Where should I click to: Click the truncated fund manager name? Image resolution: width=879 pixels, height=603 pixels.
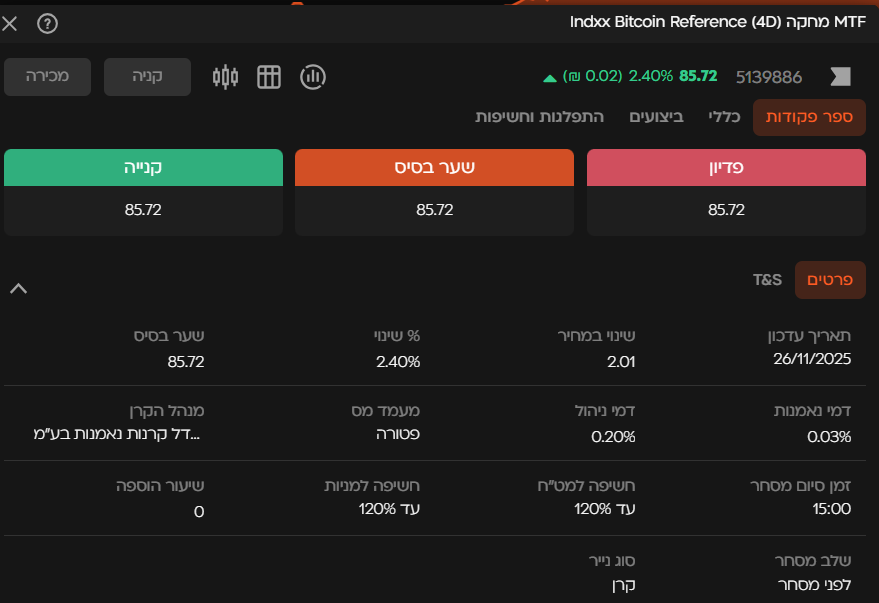pyautogui.click(x=118, y=435)
